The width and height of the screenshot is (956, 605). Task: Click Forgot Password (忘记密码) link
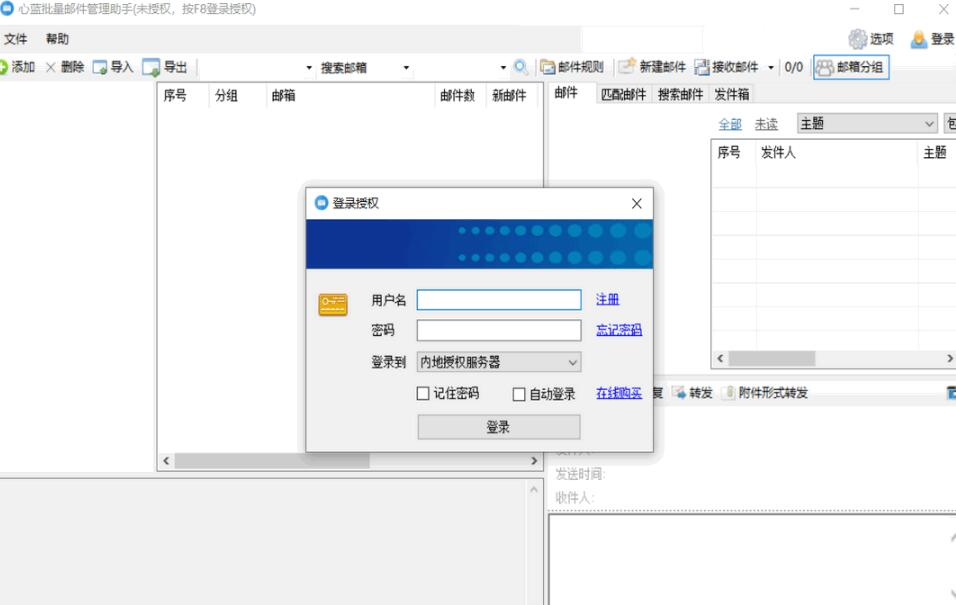tap(619, 330)
